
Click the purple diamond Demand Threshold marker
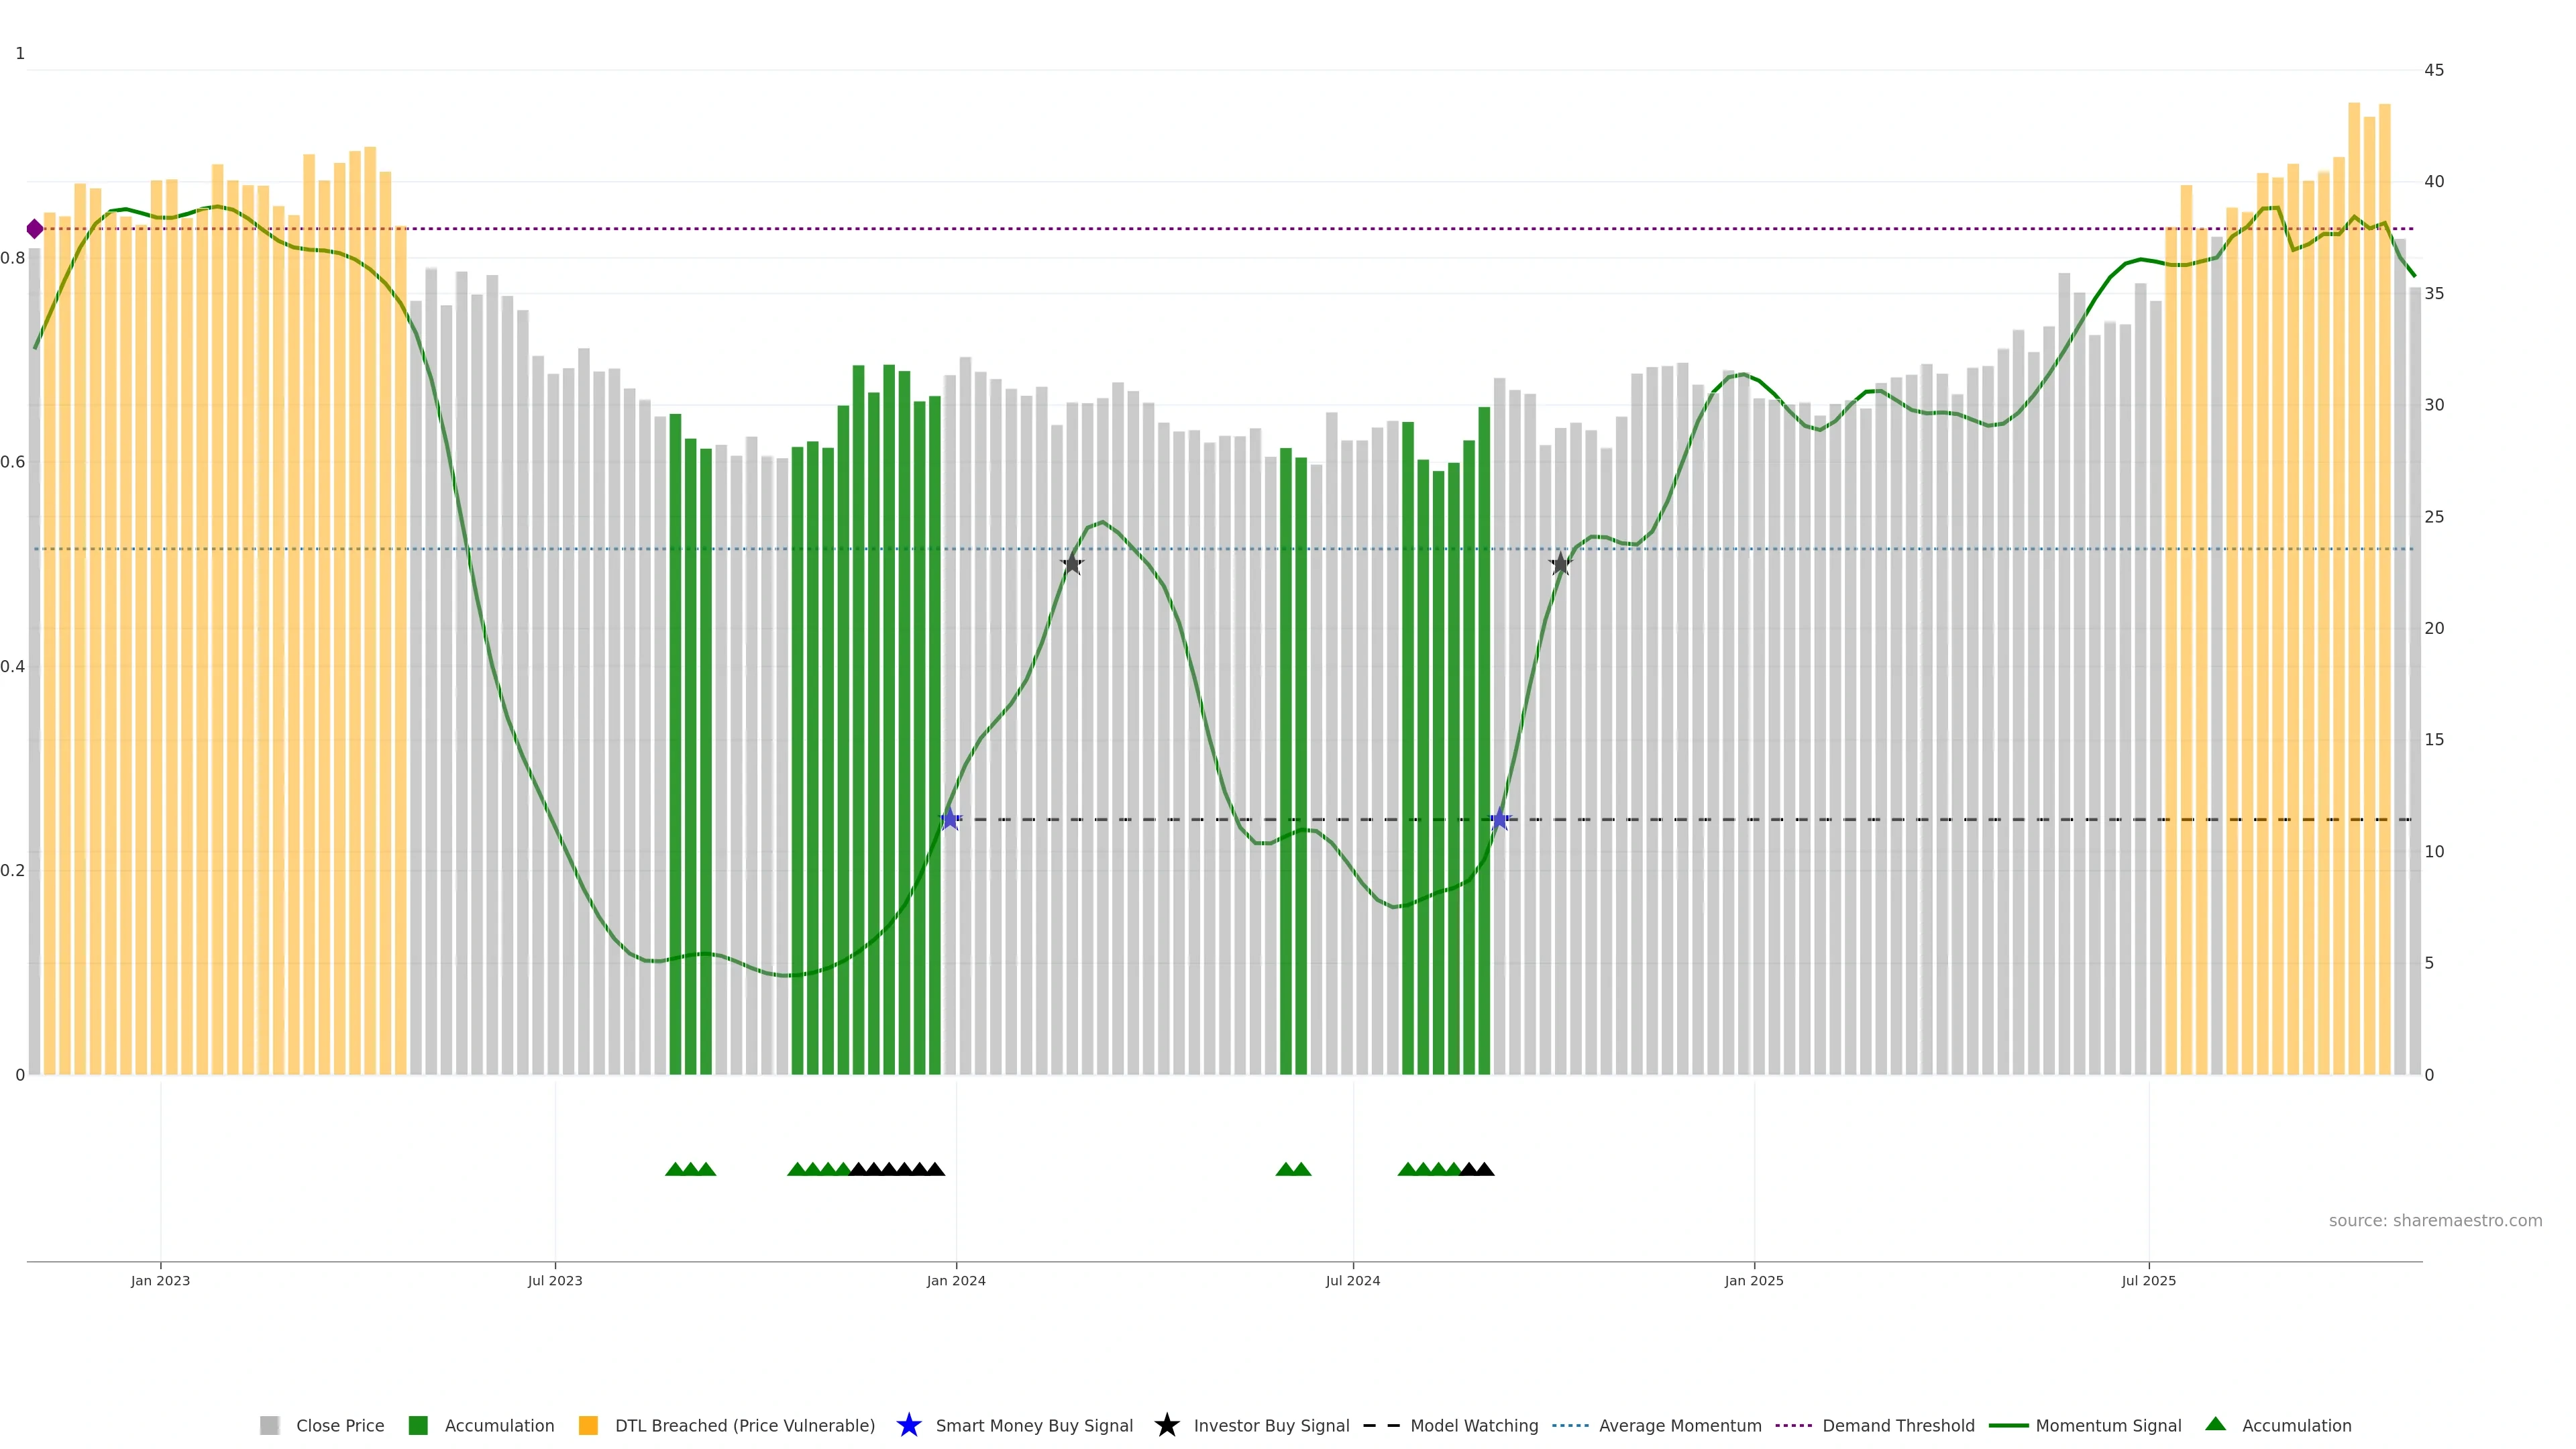(35, 229)
